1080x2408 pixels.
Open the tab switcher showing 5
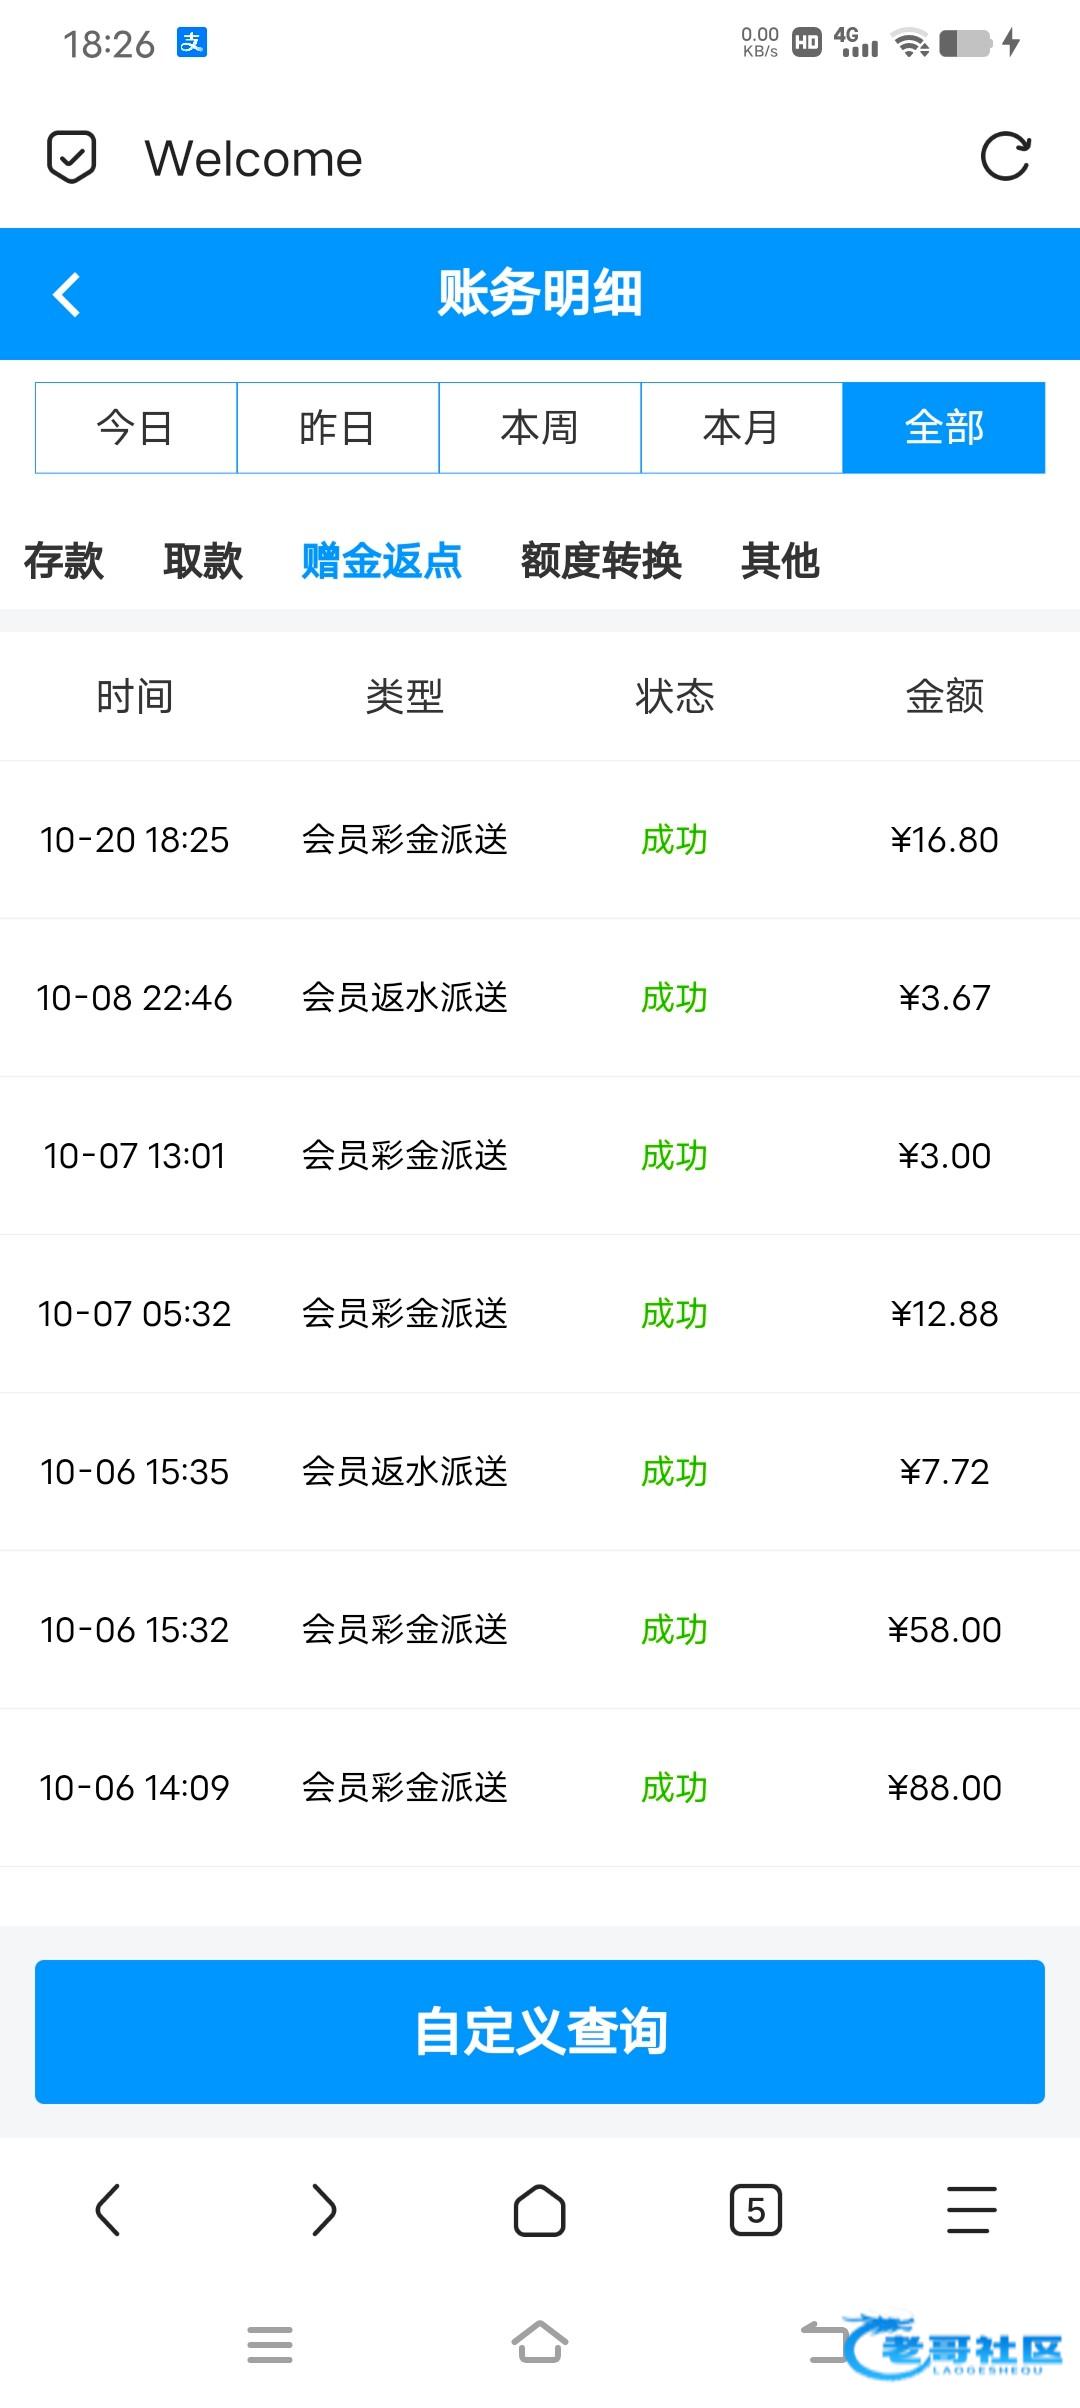pyautogui.click(x=756, y=2209)
